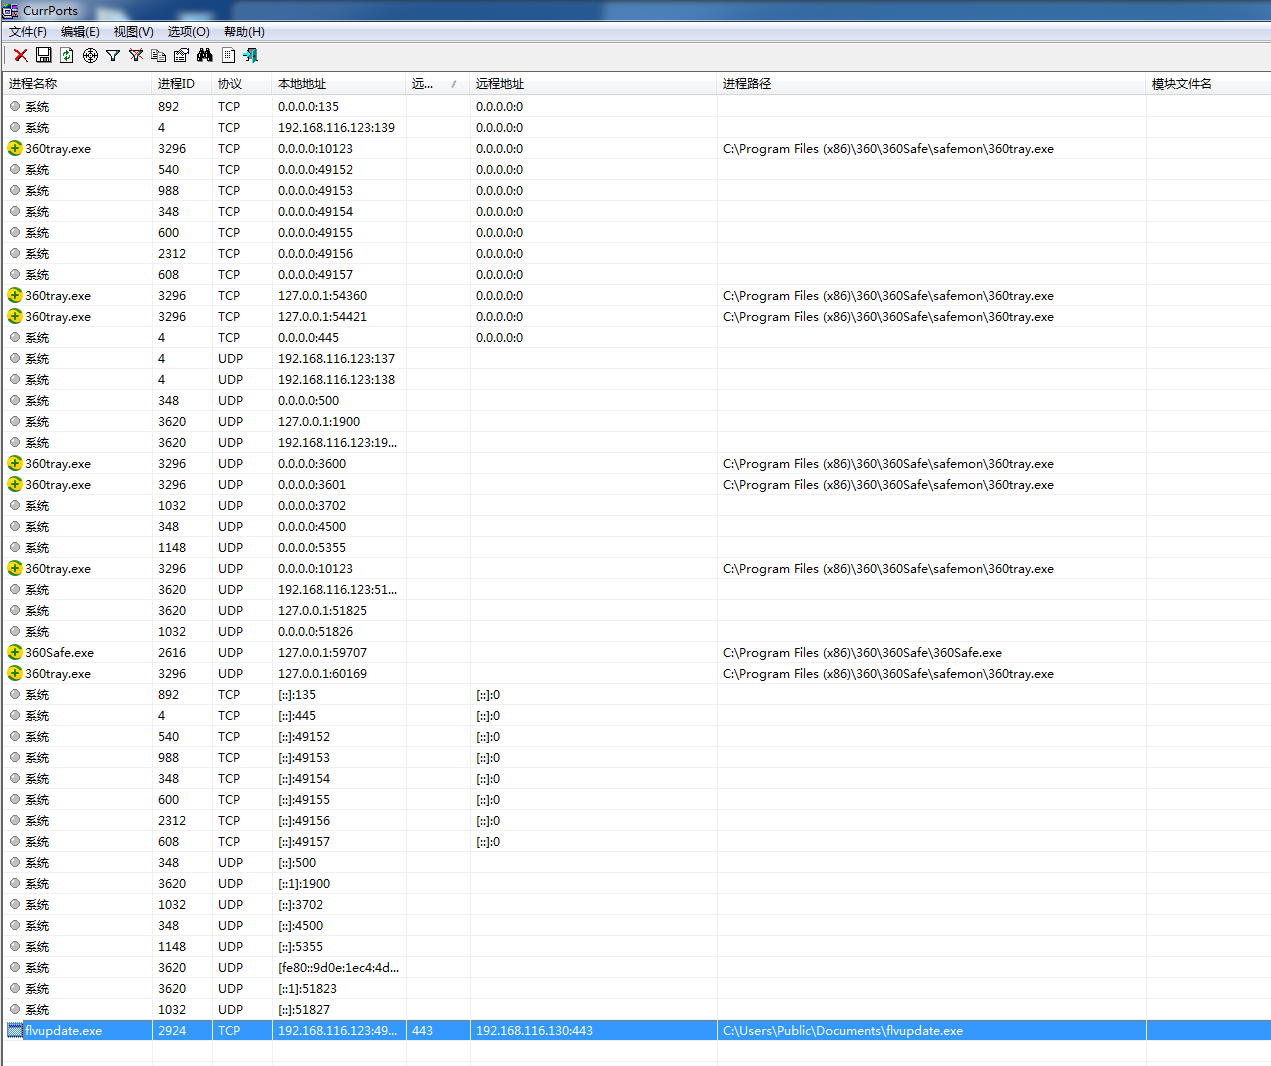The width and height of the screenshot is (1271, 1066).
Task: Open the 帮助(H) menu
Action: [244, 32]
